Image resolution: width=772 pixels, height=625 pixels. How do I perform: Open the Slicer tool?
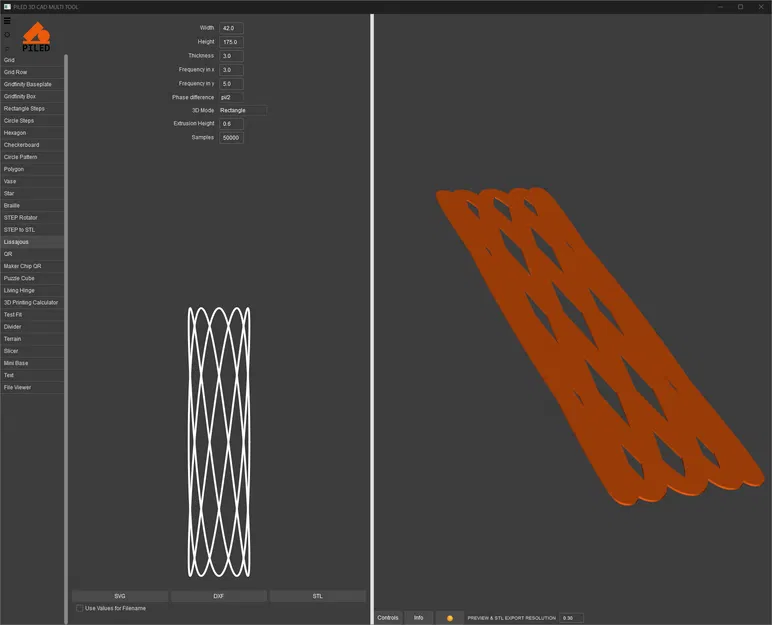tap(32, 351)
